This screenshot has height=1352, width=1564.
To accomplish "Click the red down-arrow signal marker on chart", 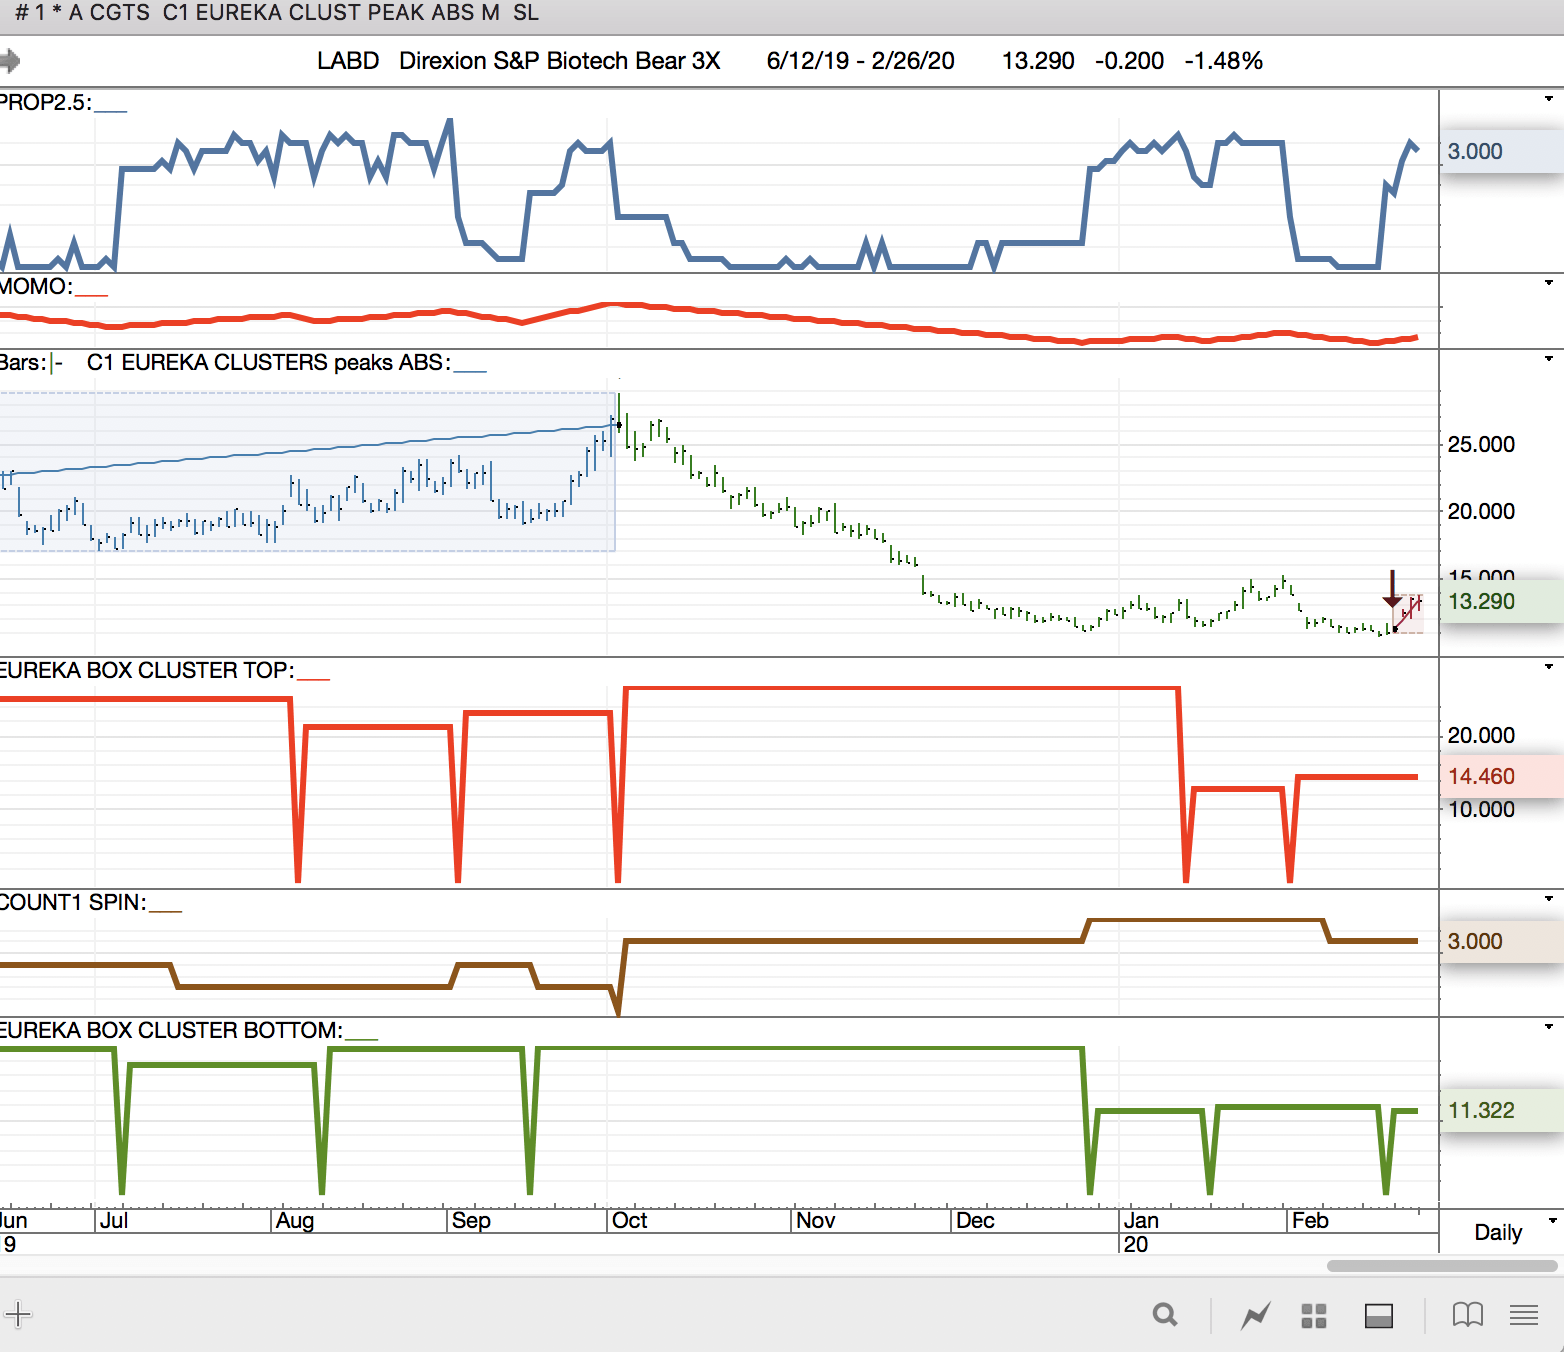I will tap(1392, 590).
